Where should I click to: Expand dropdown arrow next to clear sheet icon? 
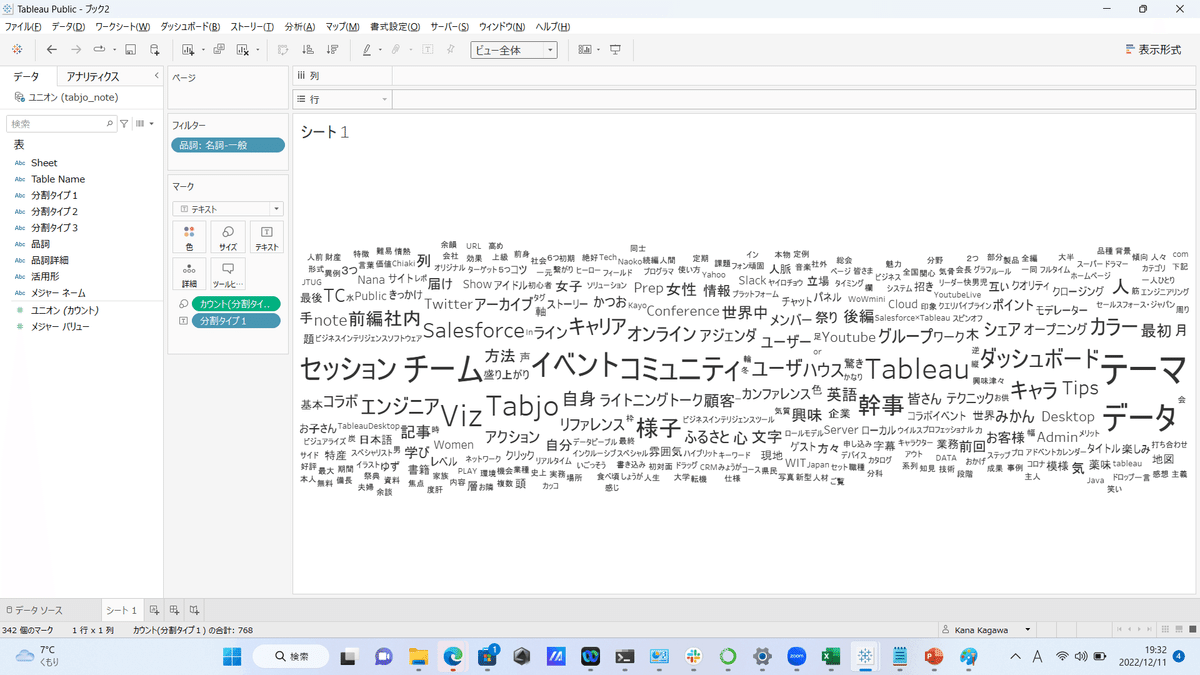(x=258, y=50)
